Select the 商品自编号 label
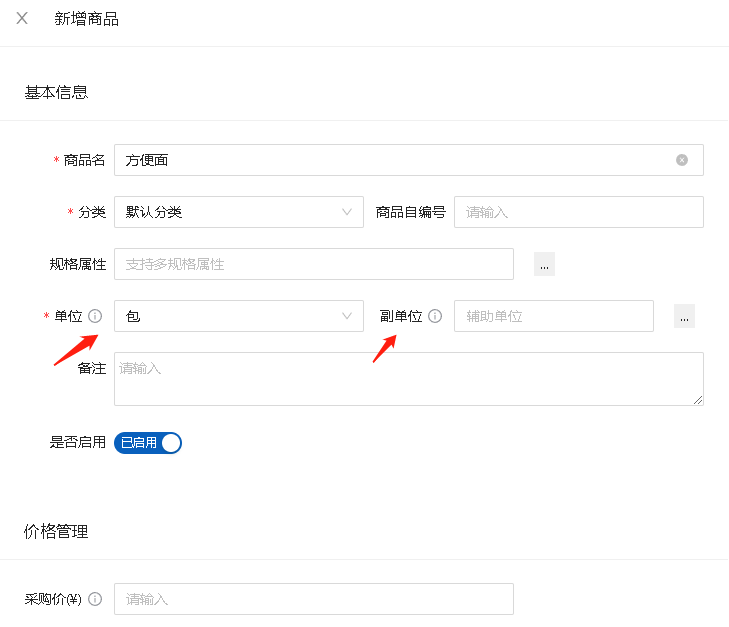 pyautogui.click(x=411, y=212)
